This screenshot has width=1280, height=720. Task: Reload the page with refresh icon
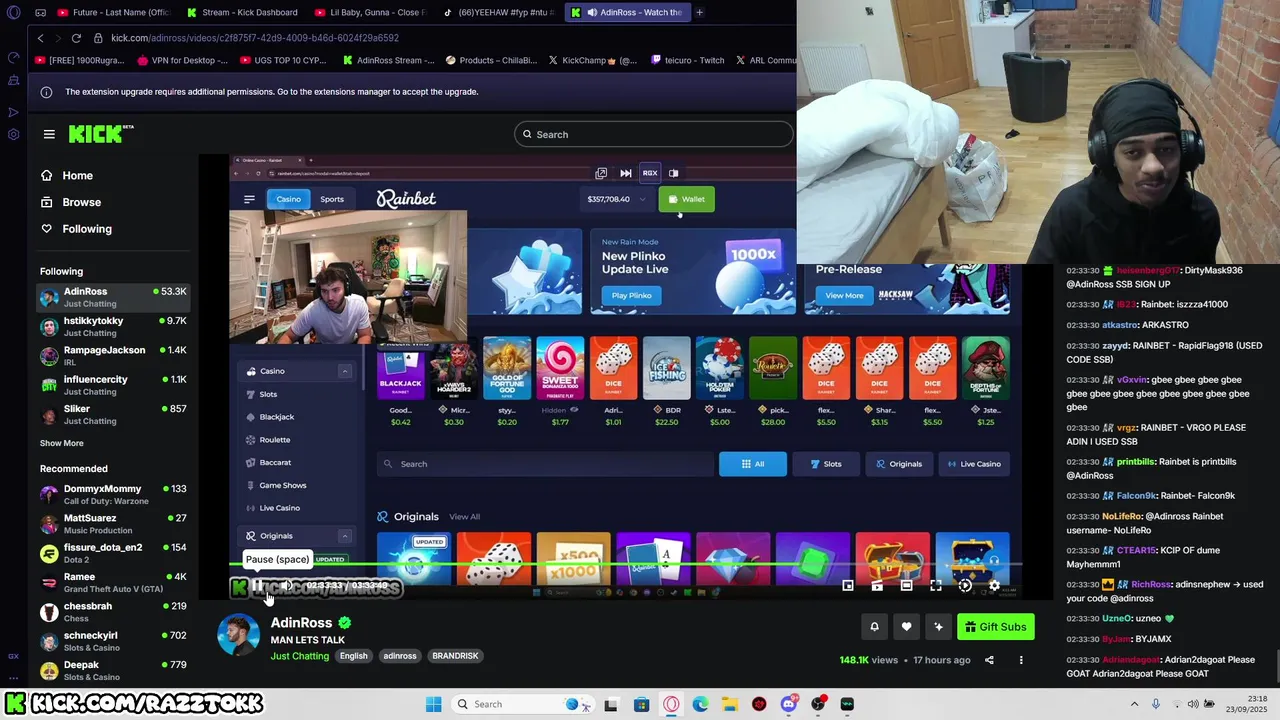click(76, 38)
